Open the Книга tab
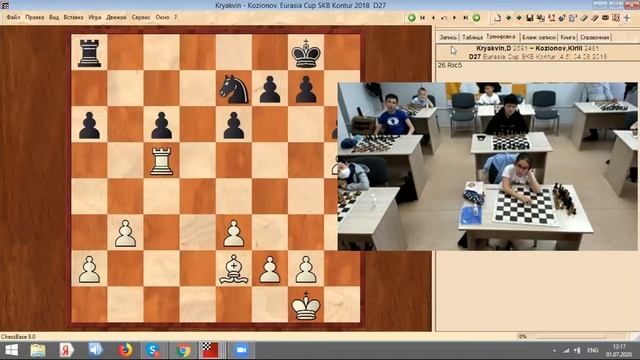640x360 pixels. 567,37
